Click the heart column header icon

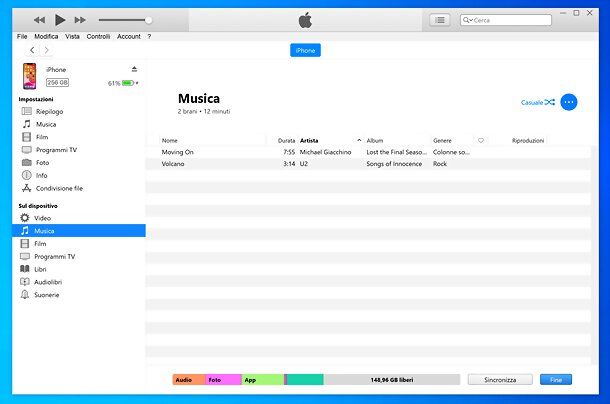pos(481,141)
